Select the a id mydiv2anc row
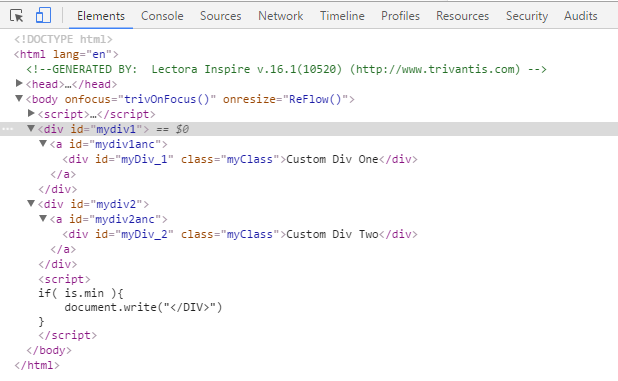Viewport: 618px width, 381px height. tap(109, 219)
